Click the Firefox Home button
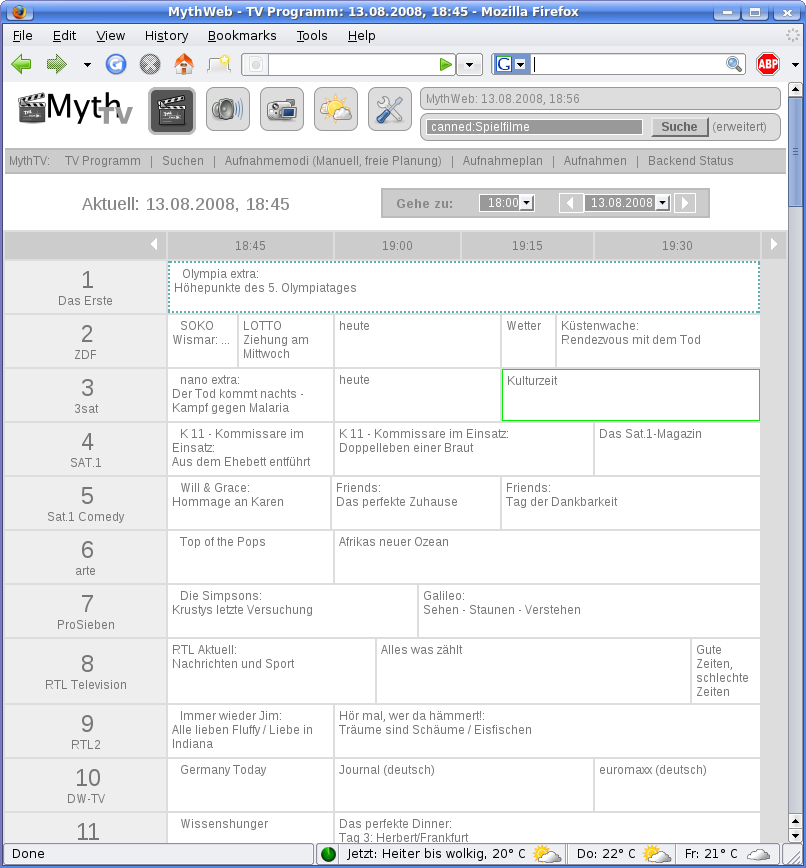Image resolution: width=806 pixels, height=868 pixels. 183,65
